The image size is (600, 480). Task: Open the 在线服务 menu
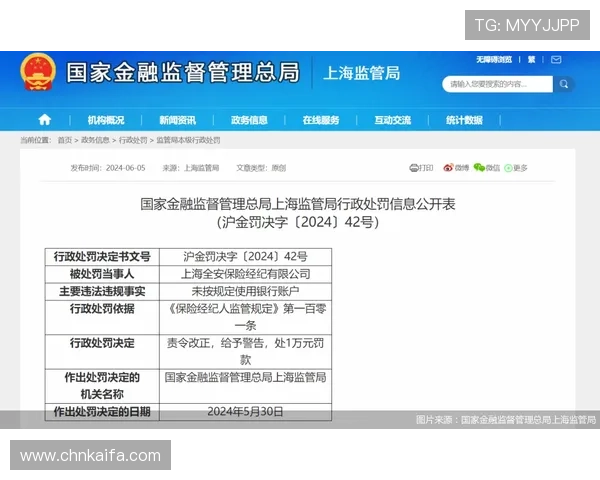click(321, 120)
